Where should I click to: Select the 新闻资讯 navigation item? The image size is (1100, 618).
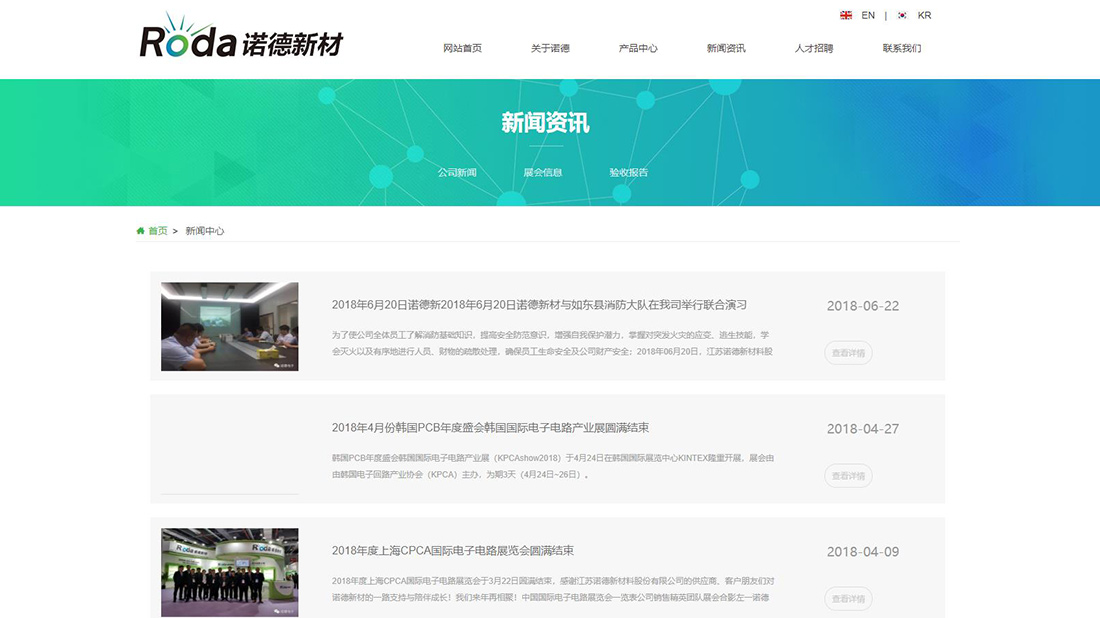point(723,47)
